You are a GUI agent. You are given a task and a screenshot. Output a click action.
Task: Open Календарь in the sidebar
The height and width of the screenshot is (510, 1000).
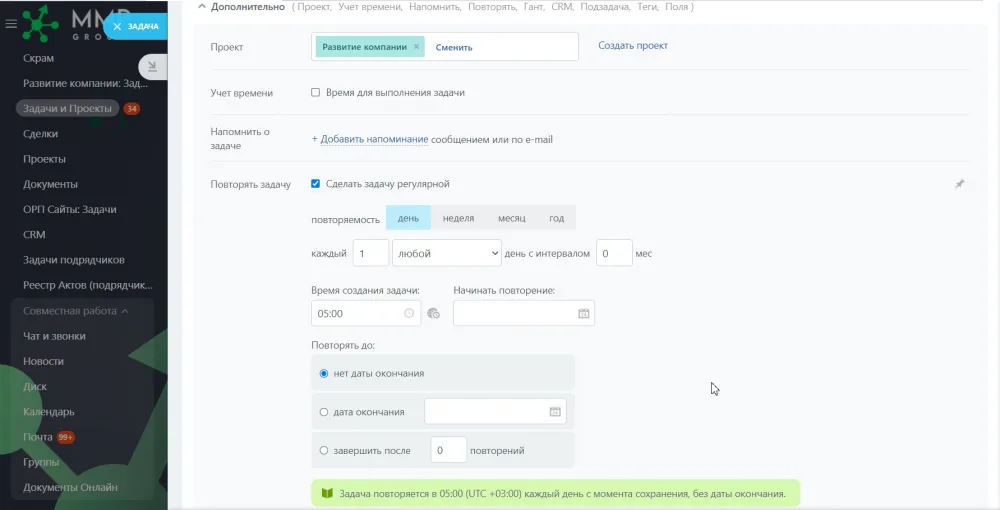pos(48,412)
